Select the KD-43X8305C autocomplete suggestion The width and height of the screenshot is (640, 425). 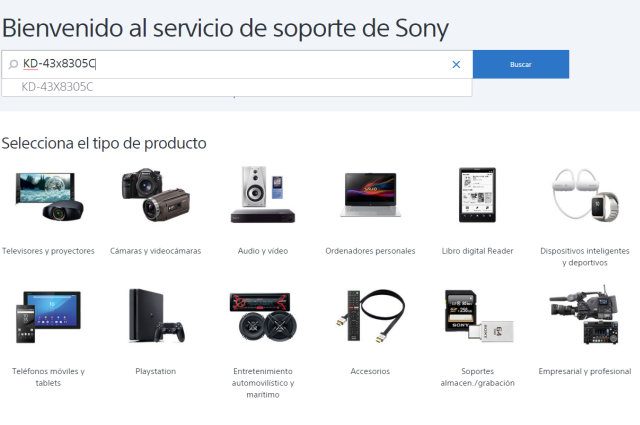[237, 87]
